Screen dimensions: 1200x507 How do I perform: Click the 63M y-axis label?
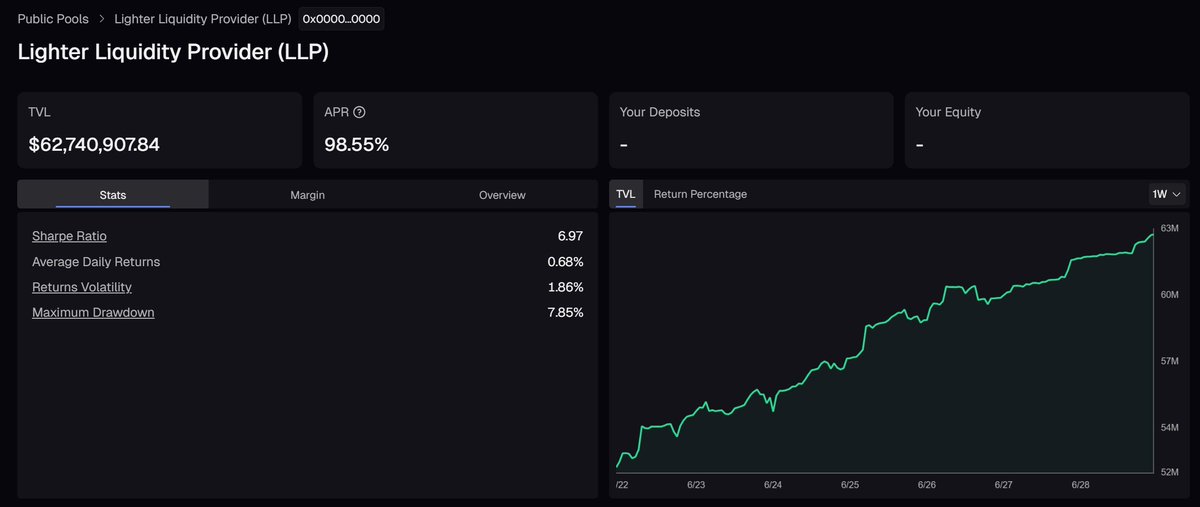point(1170,229)
